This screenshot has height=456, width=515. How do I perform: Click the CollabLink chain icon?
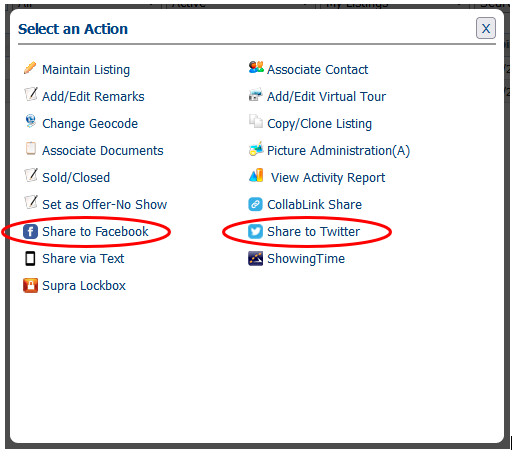coord(255,204)
